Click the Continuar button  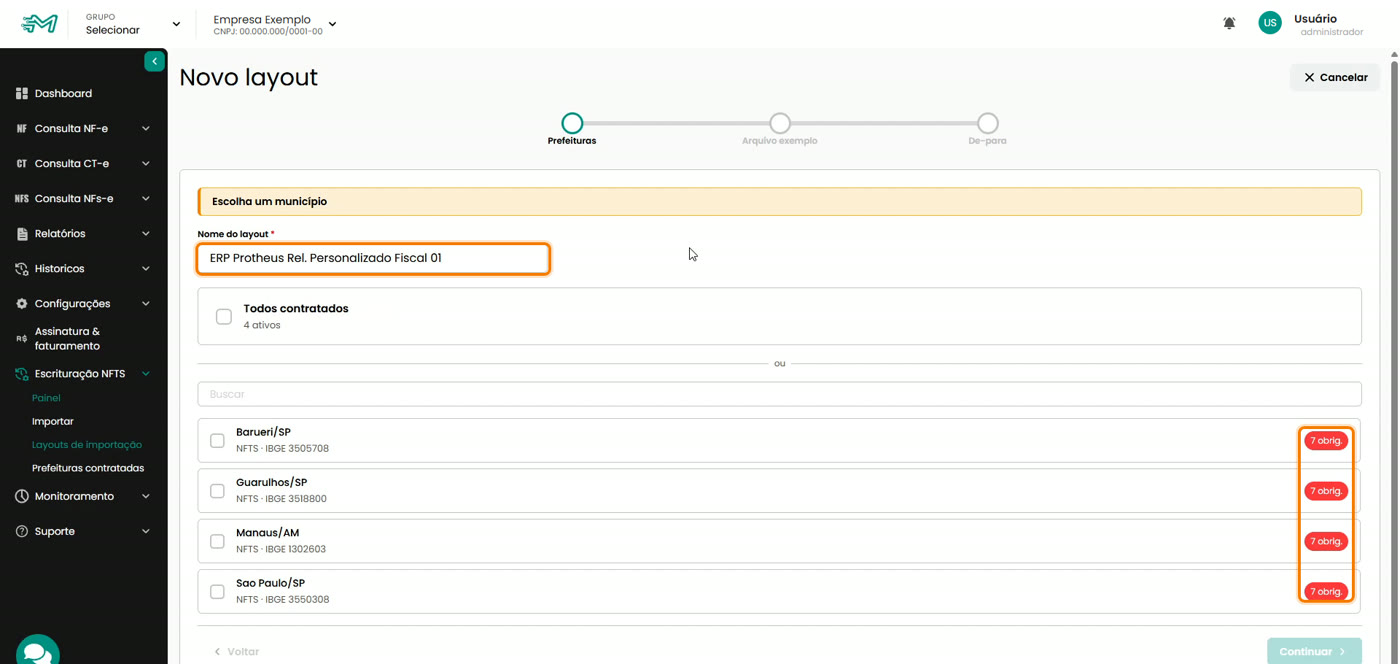tap(1314, 651)
